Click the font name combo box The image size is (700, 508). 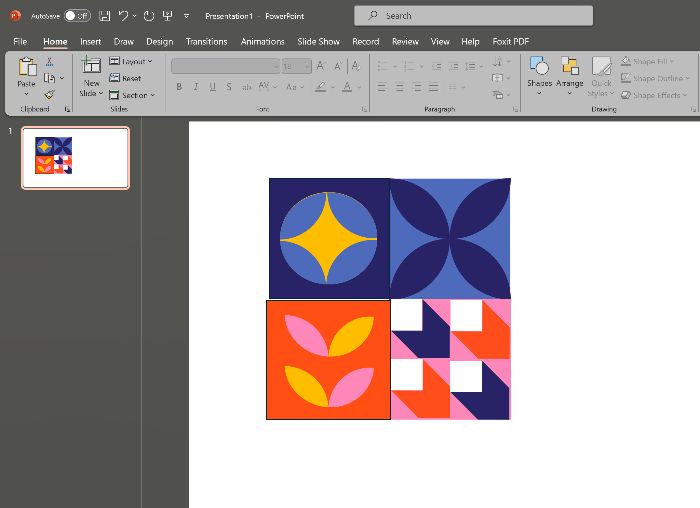225,66
